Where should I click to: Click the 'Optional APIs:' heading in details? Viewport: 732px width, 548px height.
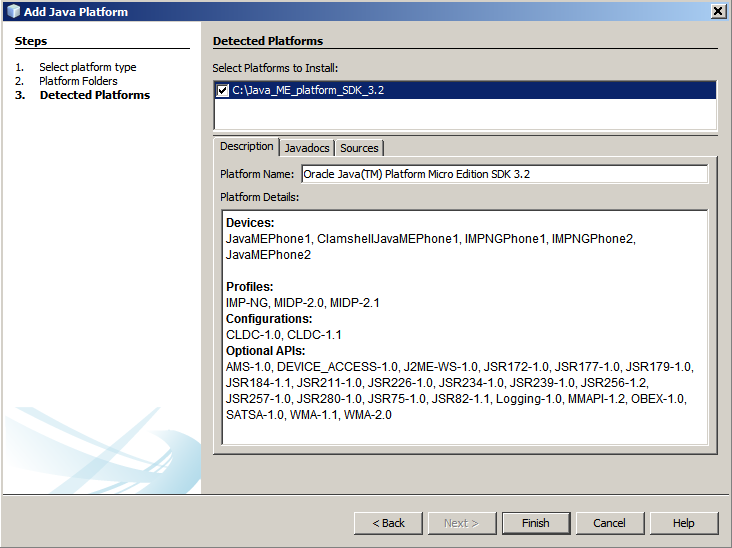265,351
